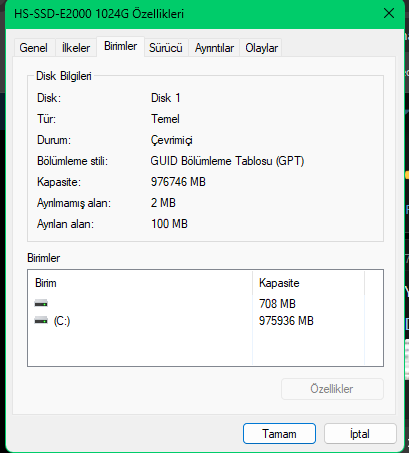Select the drive icon of the 708 MB volume

(41, 303)
